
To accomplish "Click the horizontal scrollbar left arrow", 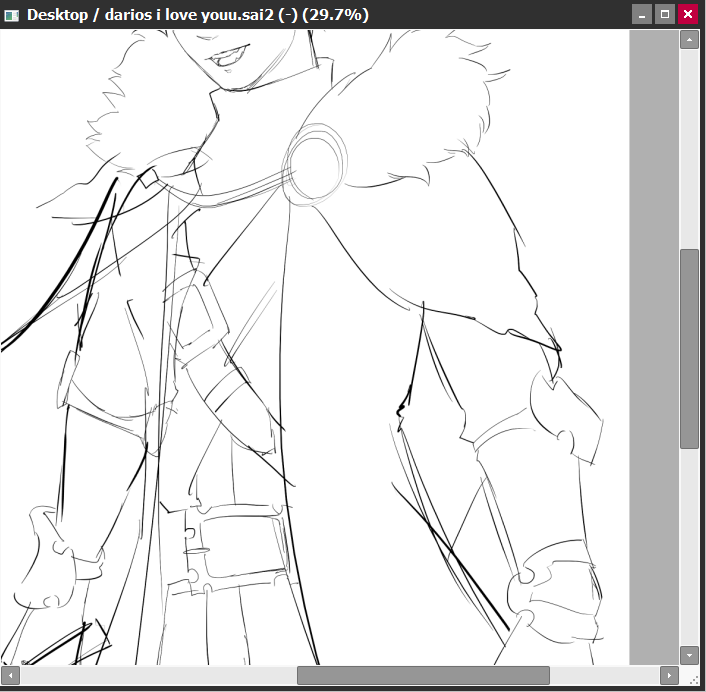I will (10, 675).
